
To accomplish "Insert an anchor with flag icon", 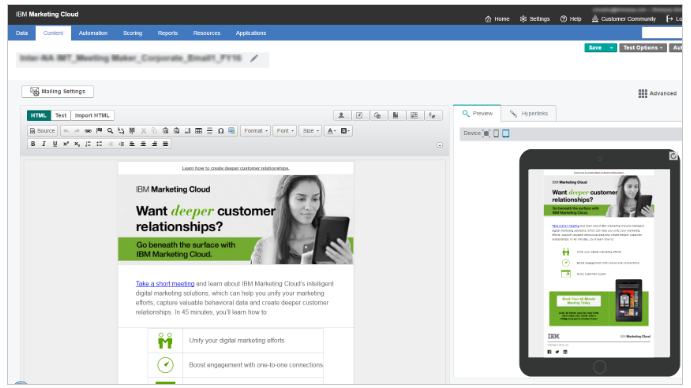I will click(99, 131).
